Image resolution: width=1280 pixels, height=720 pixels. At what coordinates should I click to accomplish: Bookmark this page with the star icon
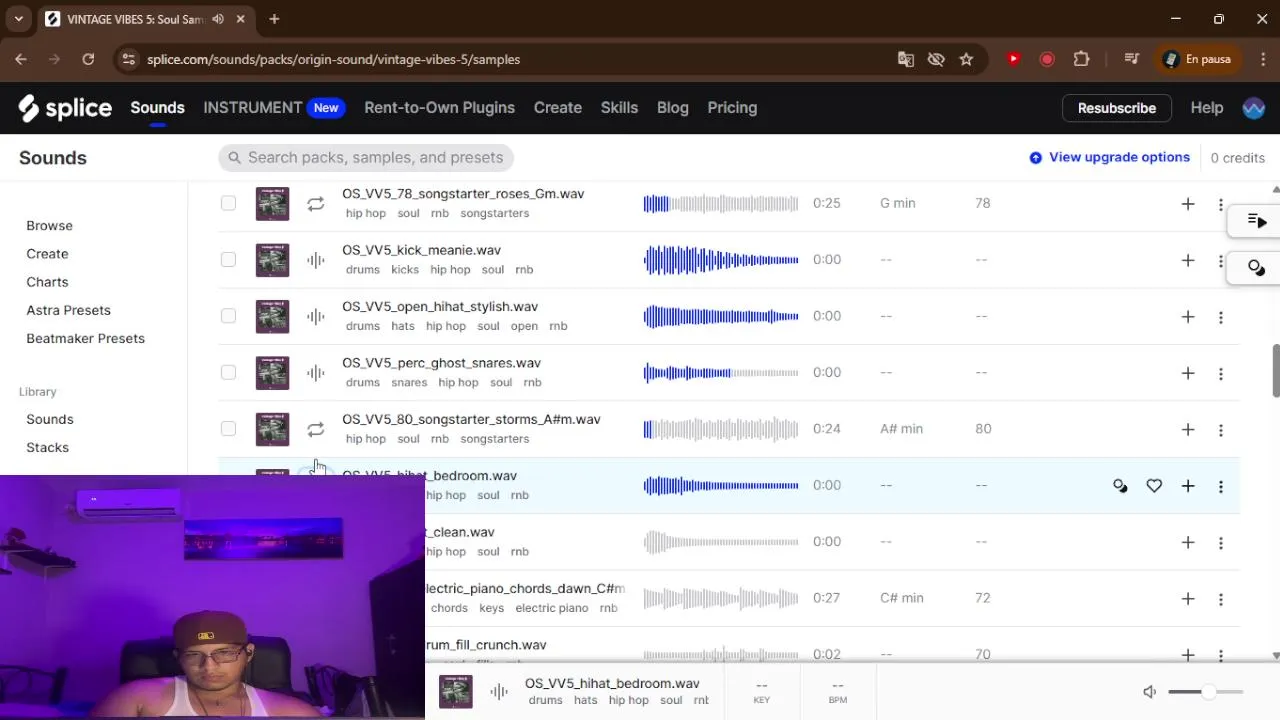966,59
